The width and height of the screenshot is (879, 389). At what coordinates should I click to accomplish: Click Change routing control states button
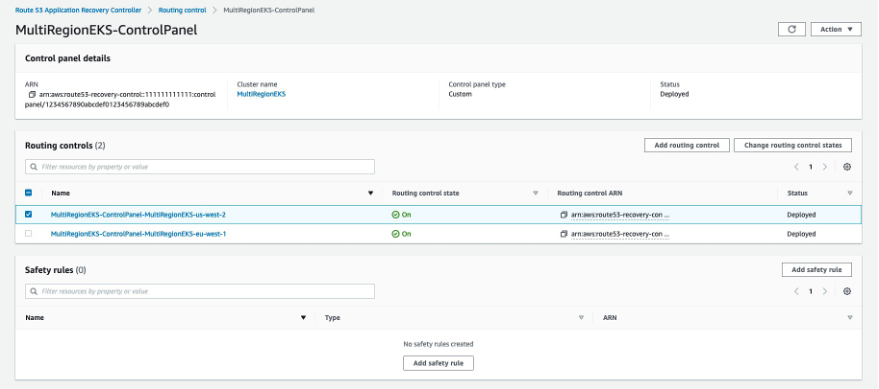(793, 145)
